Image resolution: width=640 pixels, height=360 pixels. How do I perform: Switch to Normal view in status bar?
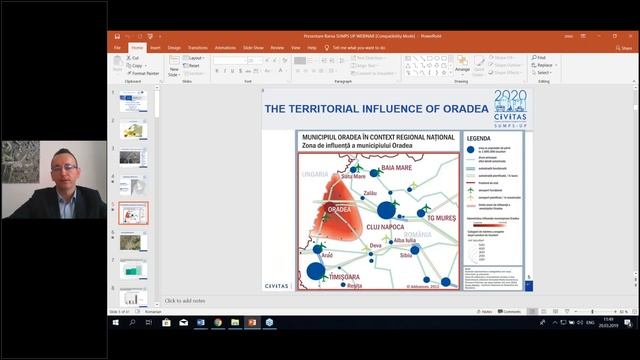tap(532, 312)
